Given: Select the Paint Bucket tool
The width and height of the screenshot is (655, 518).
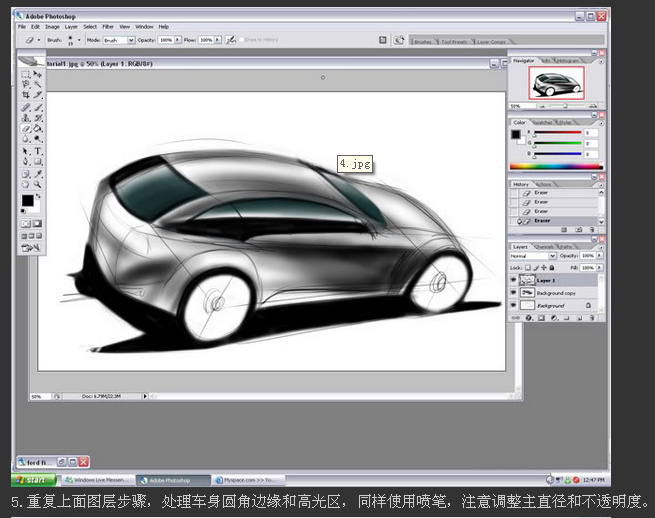Looking at the screenshot, I should click(x=38, y=129).
